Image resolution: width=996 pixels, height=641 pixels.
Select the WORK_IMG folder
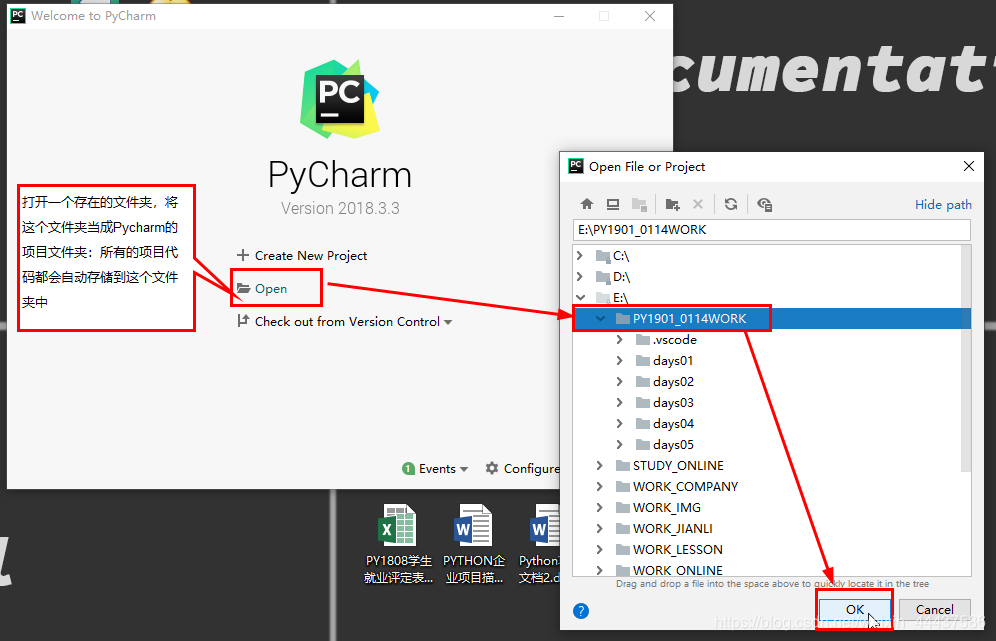pos(666,508)
